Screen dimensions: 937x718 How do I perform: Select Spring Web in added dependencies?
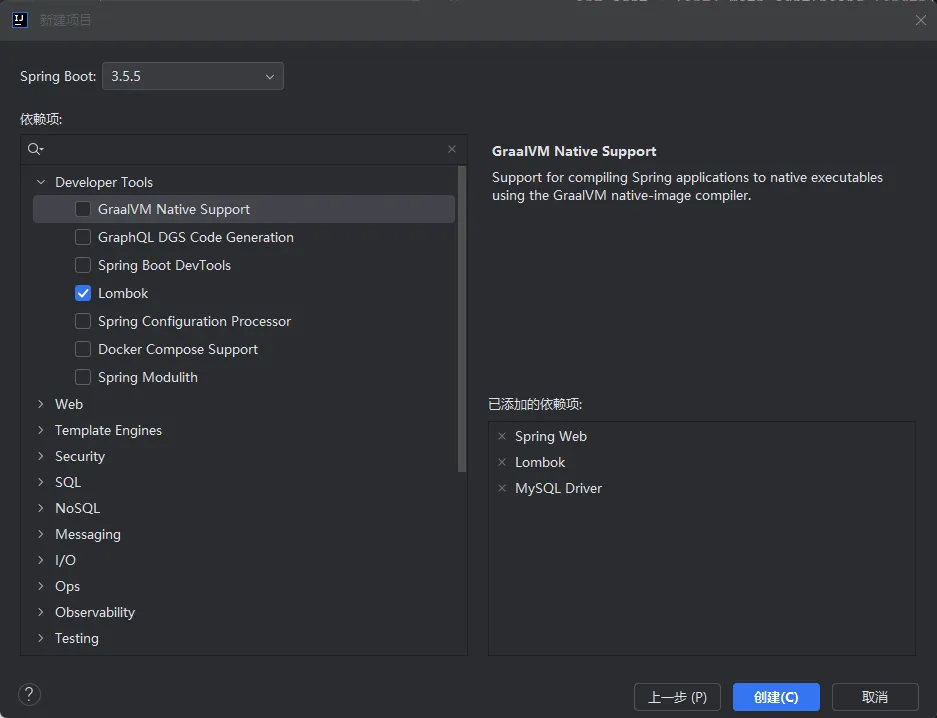[550, 436]
